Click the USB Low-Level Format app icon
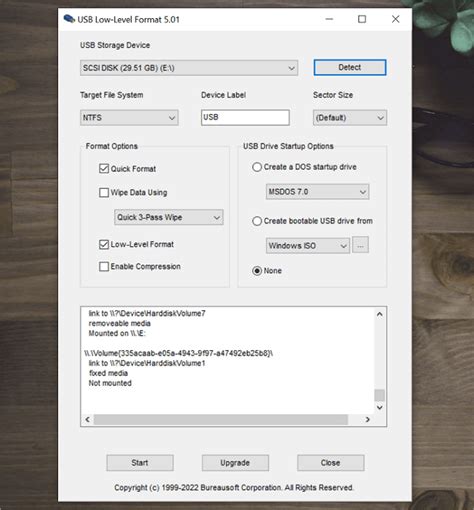The height and width of the screenshot is (510, 474). pyautogui.click(x=69, y=19)
